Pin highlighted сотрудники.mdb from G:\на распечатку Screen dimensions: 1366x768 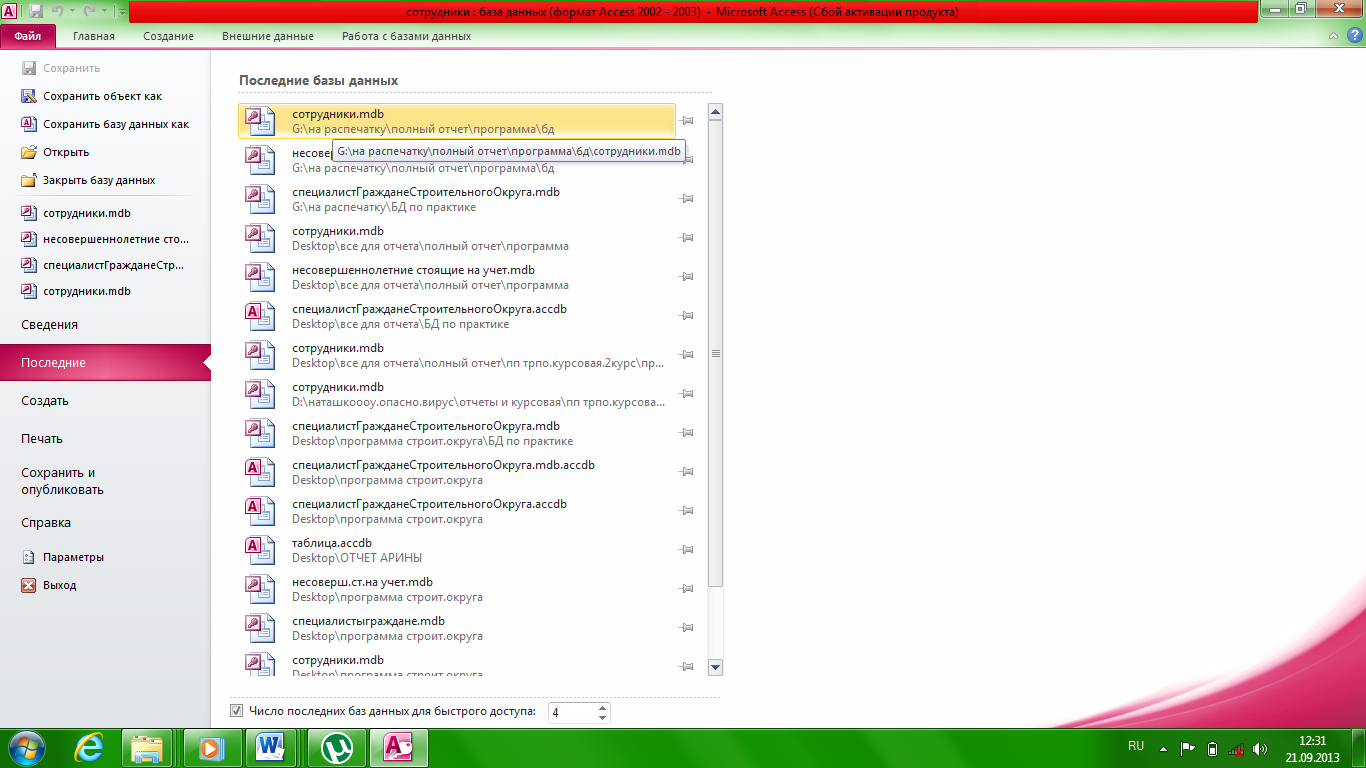(x=686, y=121)
